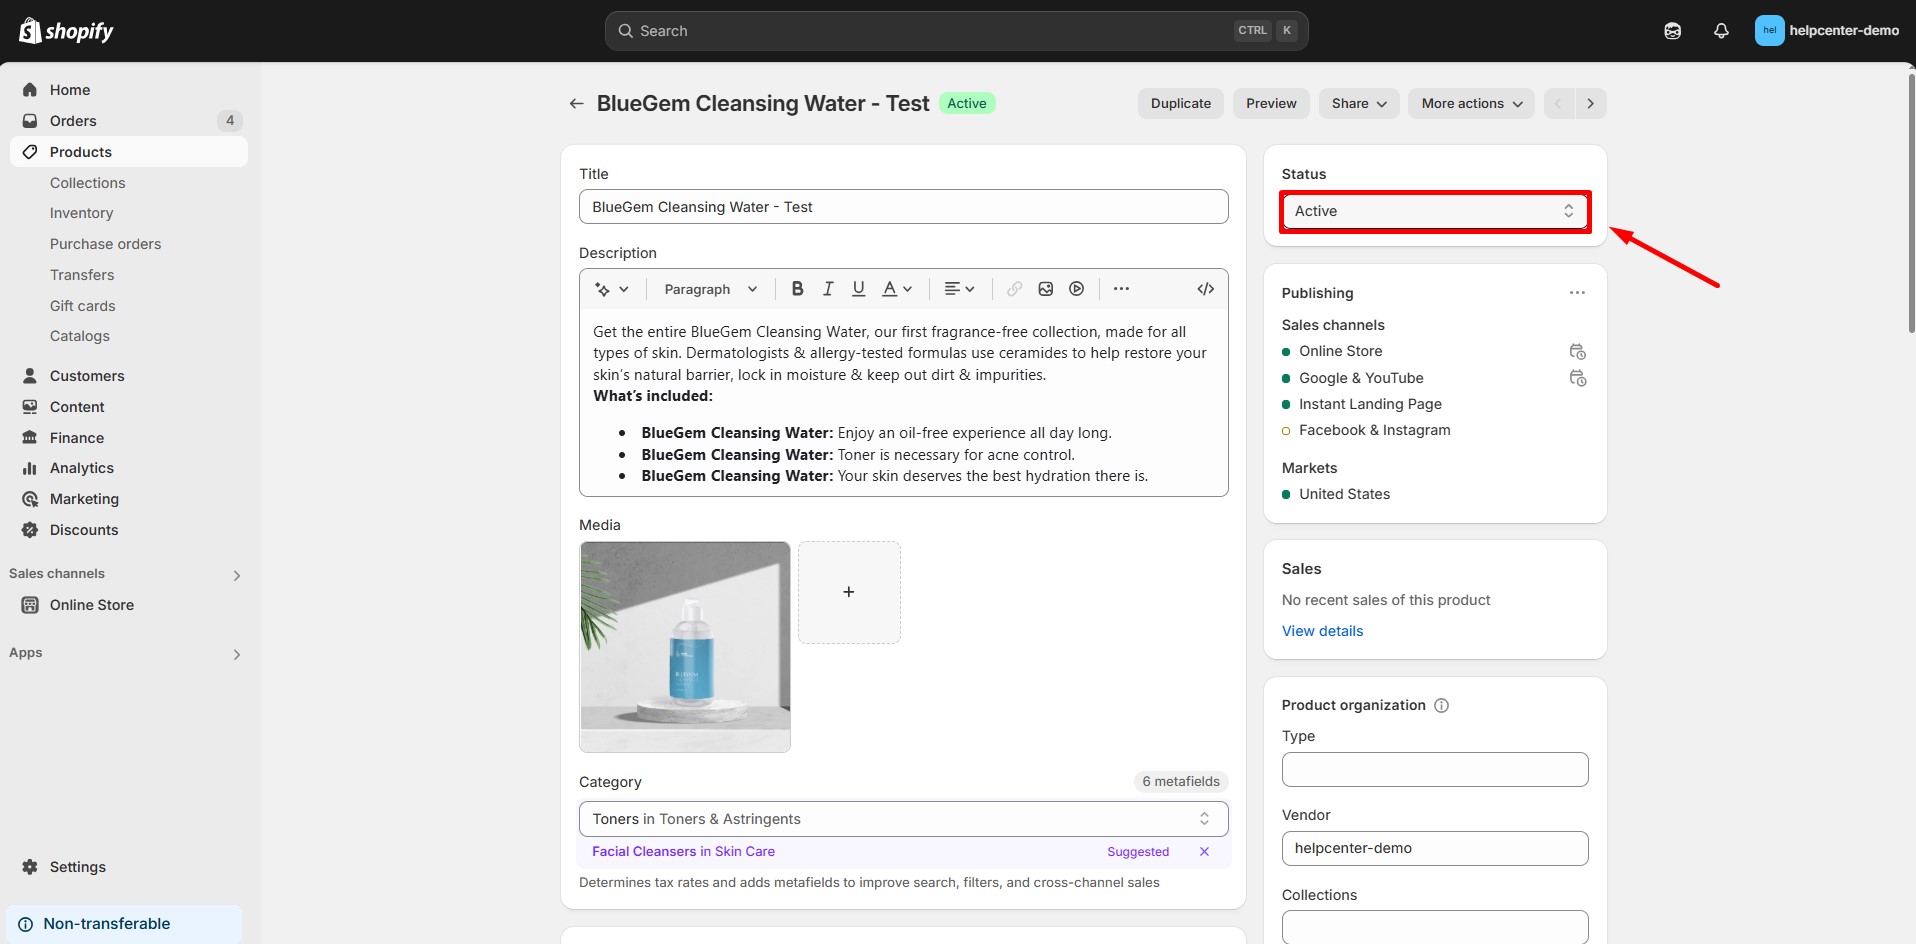Viewport: 1916px width, 944px height.
Task: Apply underline formatting to text
Action: tap(858, 289)
